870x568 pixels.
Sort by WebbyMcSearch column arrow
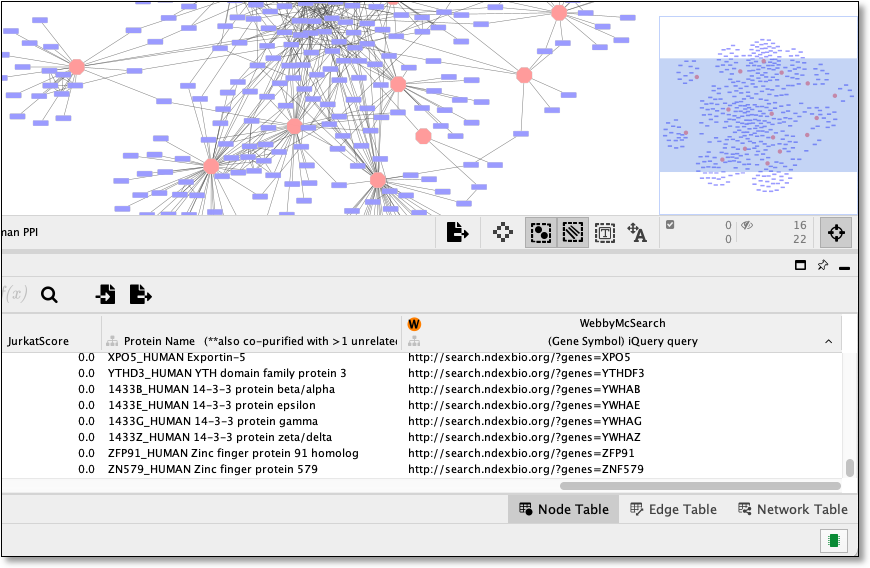(x=828, y=342)
